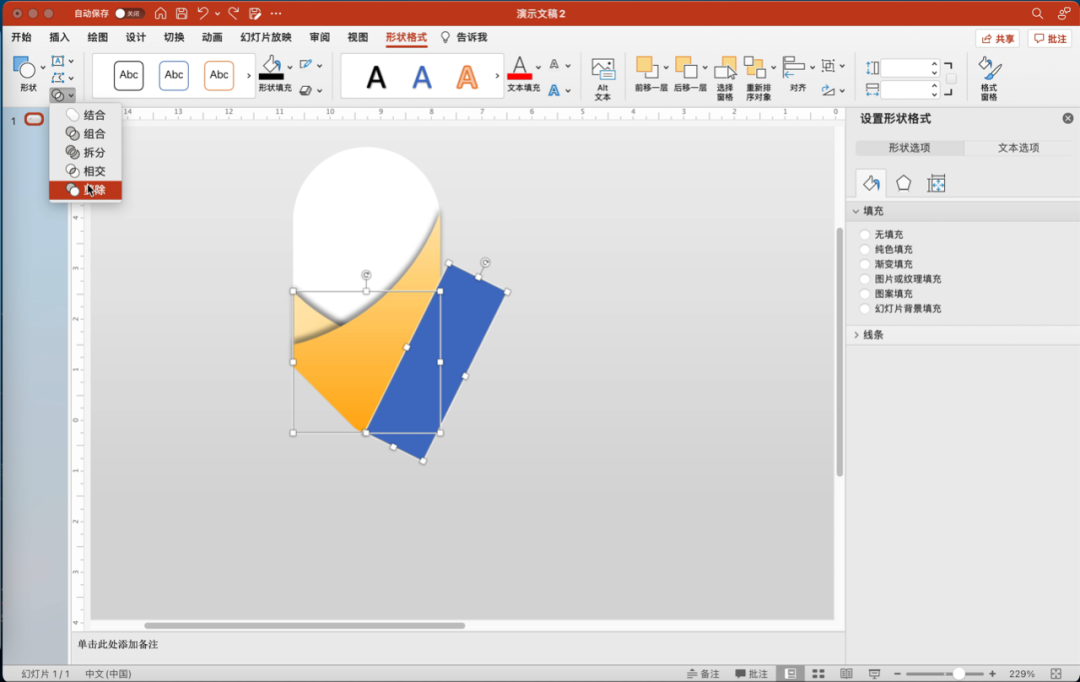Click the Save icon in title bar
Viewport: 1080px width, 682px height.
point(181,13)
